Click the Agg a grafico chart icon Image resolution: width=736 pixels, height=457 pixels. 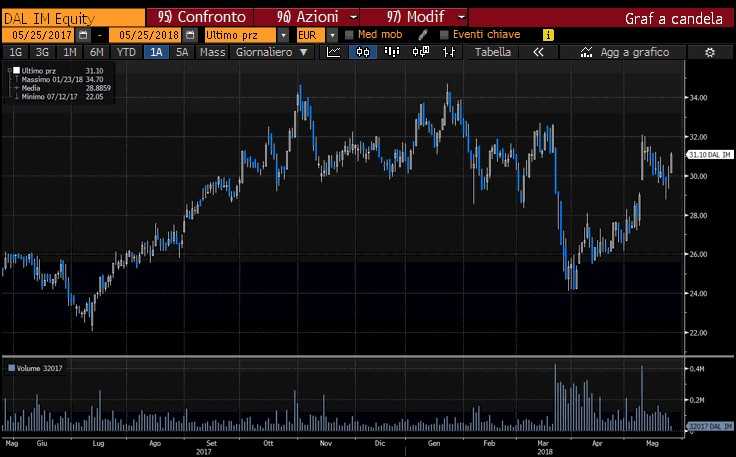point(586,52)
